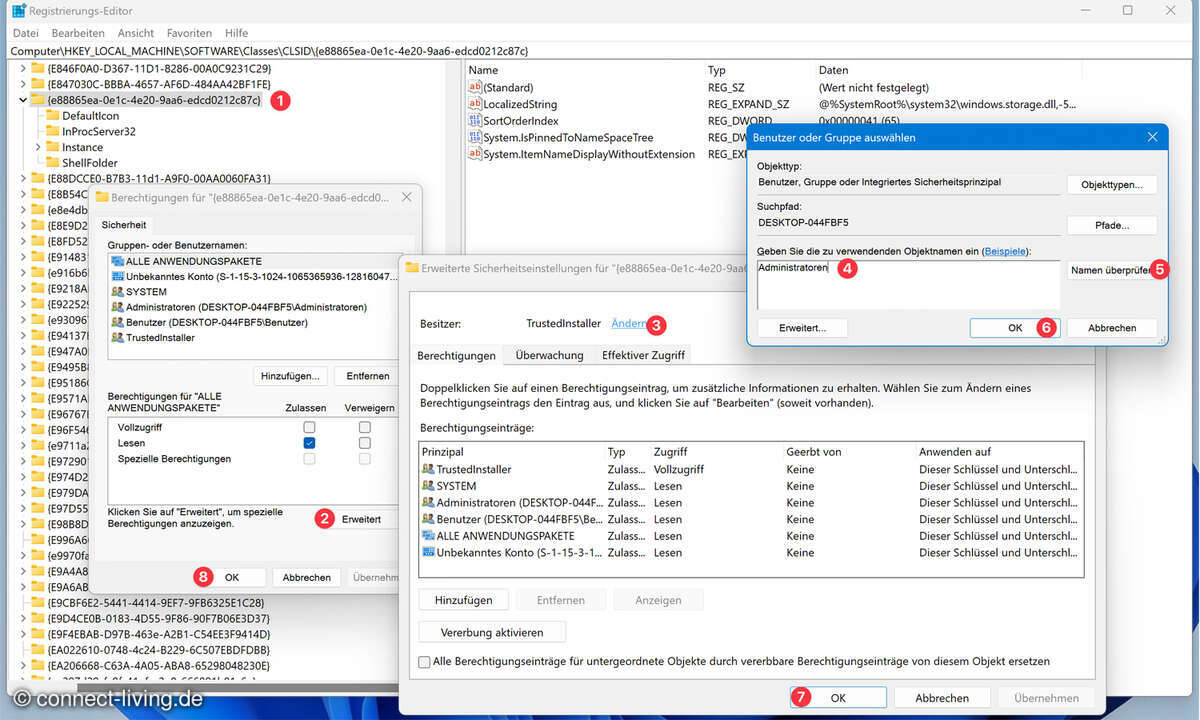Check 'Alle Berechtigungseinträge für untergeordnete Objekte' box

(x=425, y=662)
